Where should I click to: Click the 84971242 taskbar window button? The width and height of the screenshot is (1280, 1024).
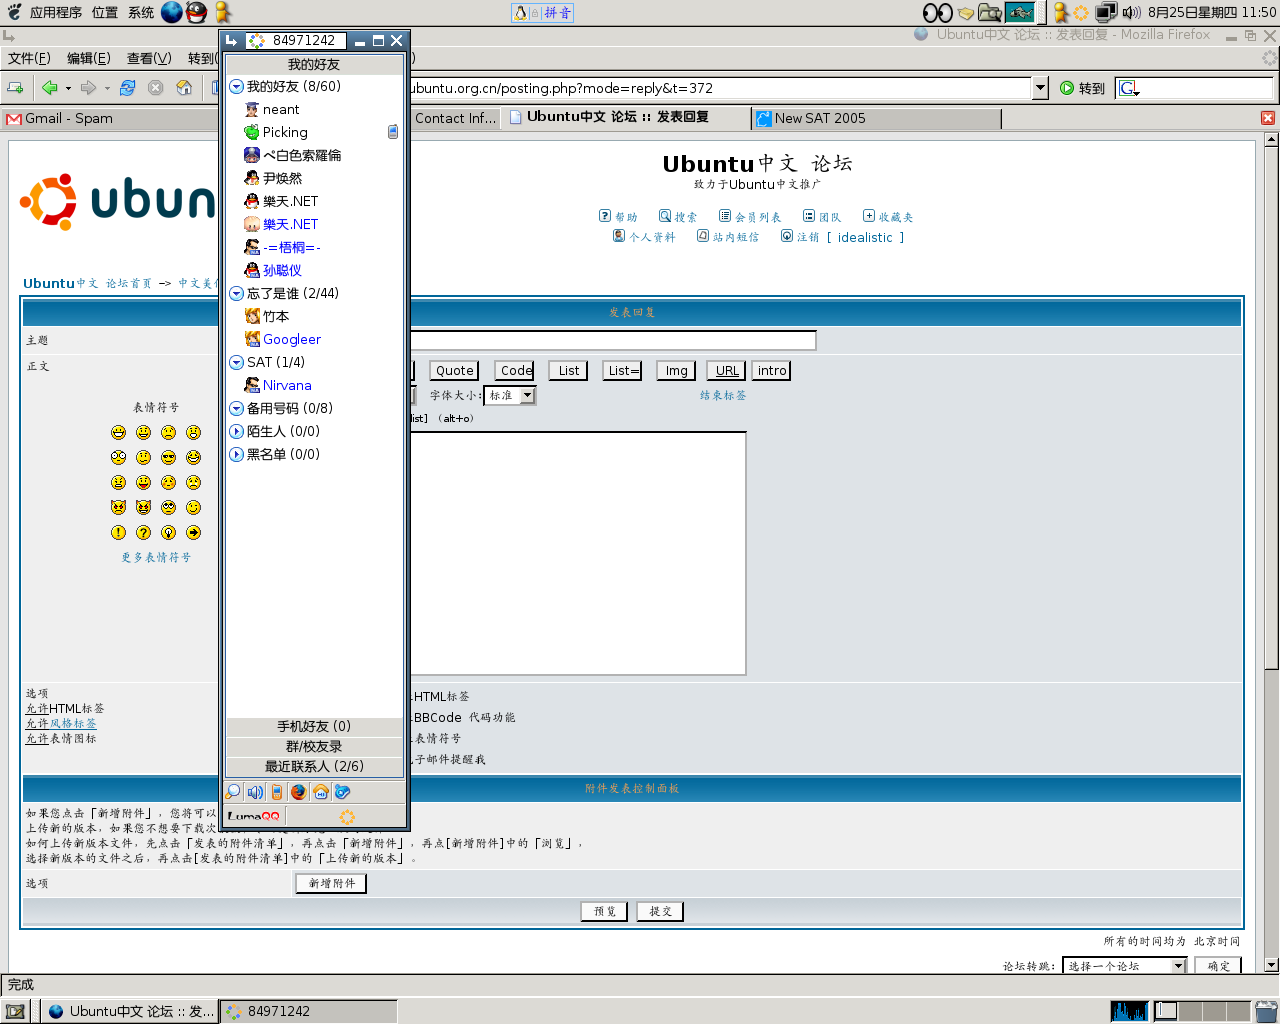click(x=309, y=1011)
